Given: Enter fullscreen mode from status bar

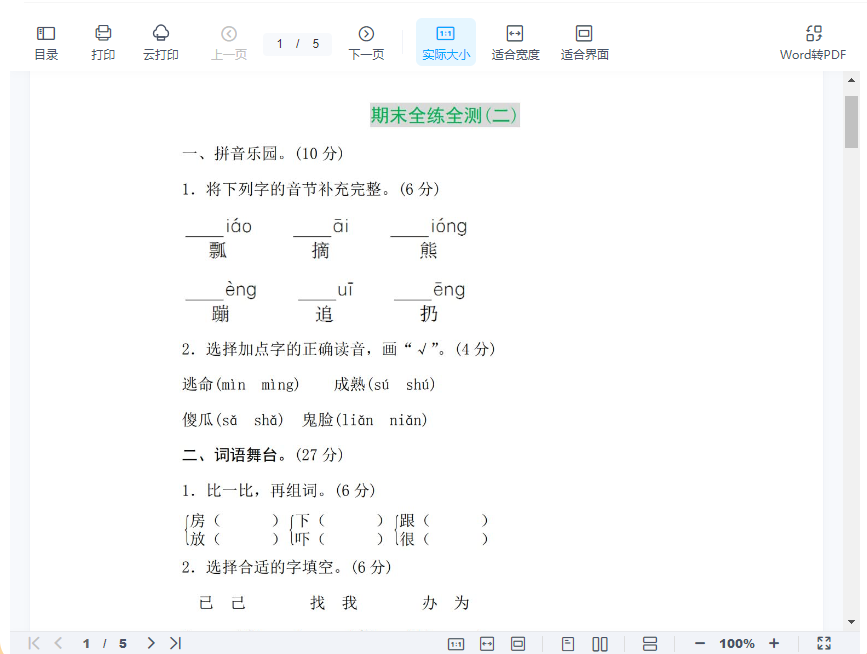Looking at the screenshot, I should coord(824,643).
